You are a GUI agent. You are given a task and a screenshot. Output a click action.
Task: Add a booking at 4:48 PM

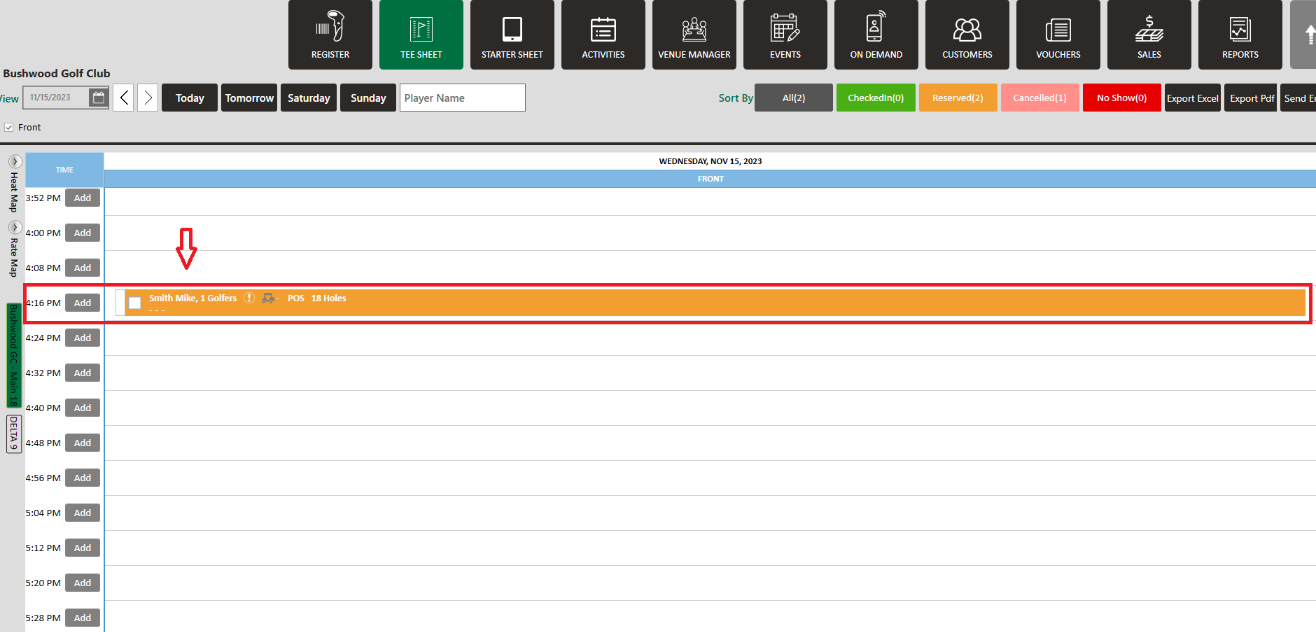(x=82, y=443)
